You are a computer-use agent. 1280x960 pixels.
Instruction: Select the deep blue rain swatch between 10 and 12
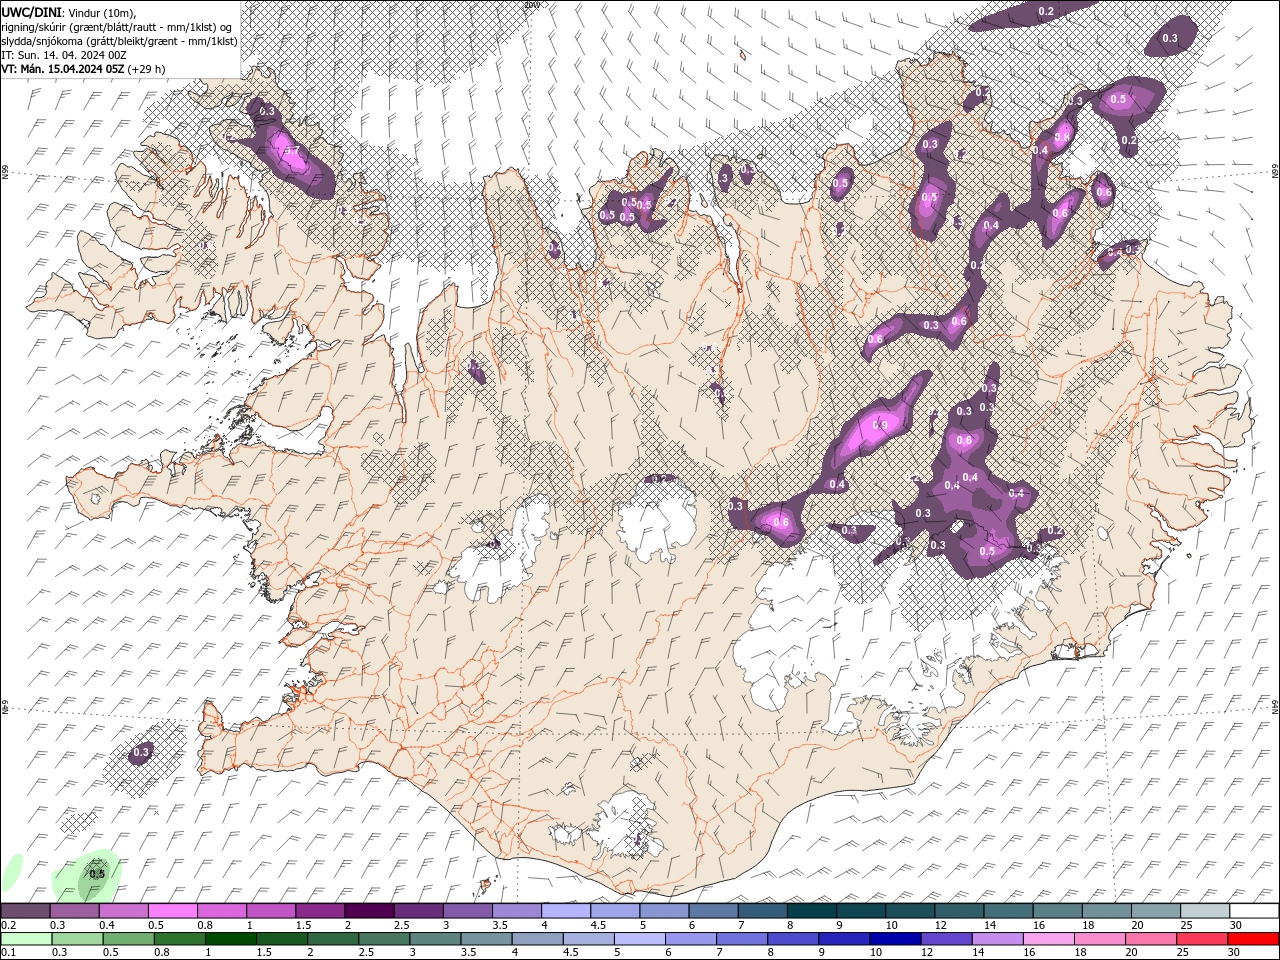click(894, 939)
